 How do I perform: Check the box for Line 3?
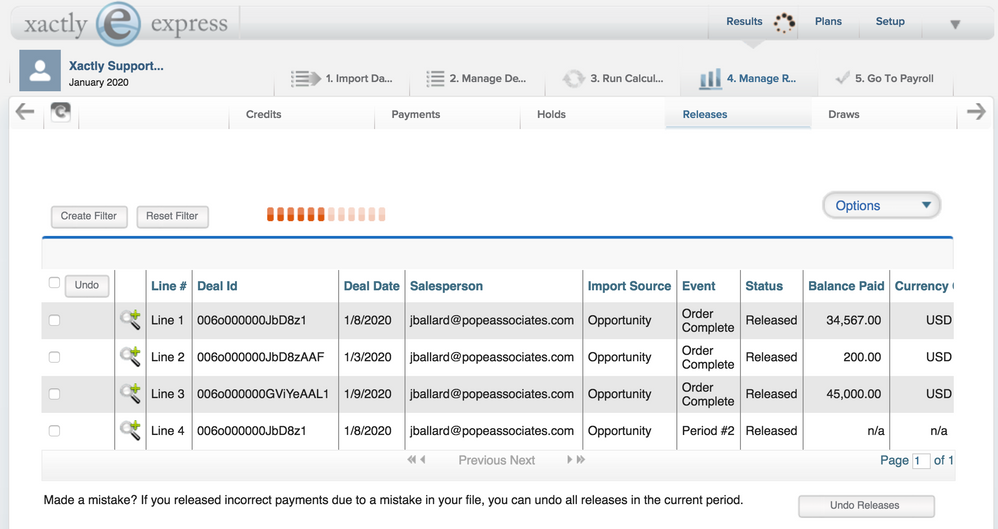coord(54,394)
